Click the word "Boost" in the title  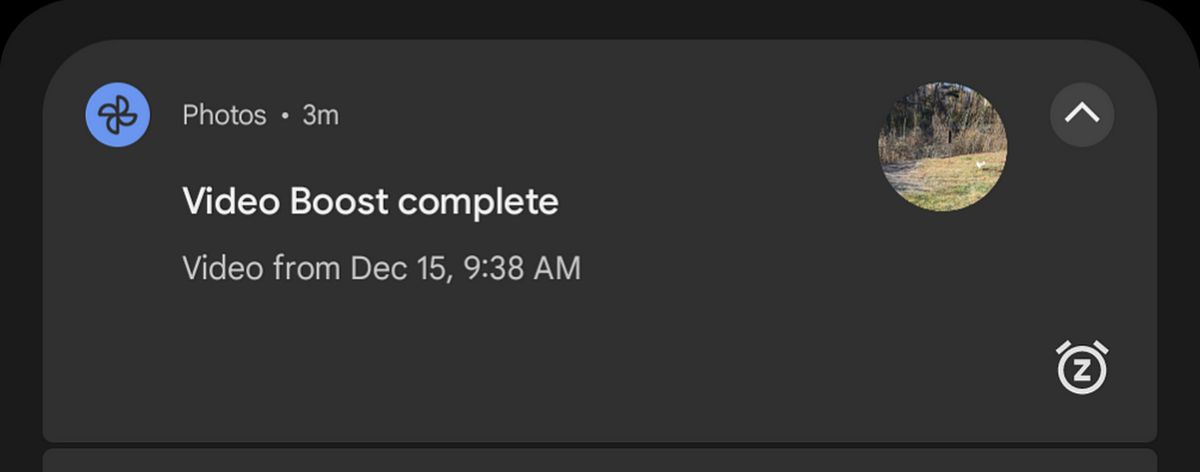(x=339, y=202)
